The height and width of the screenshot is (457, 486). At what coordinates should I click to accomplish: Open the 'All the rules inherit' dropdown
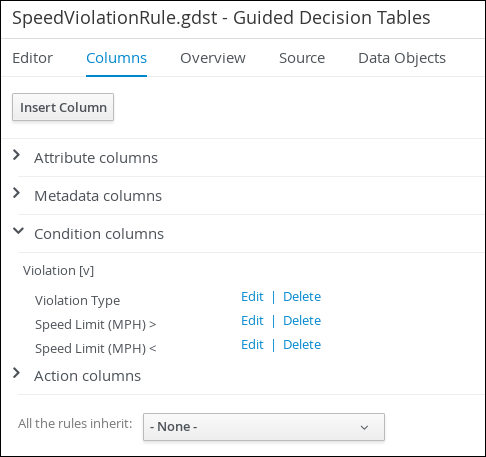coord(264,427)
